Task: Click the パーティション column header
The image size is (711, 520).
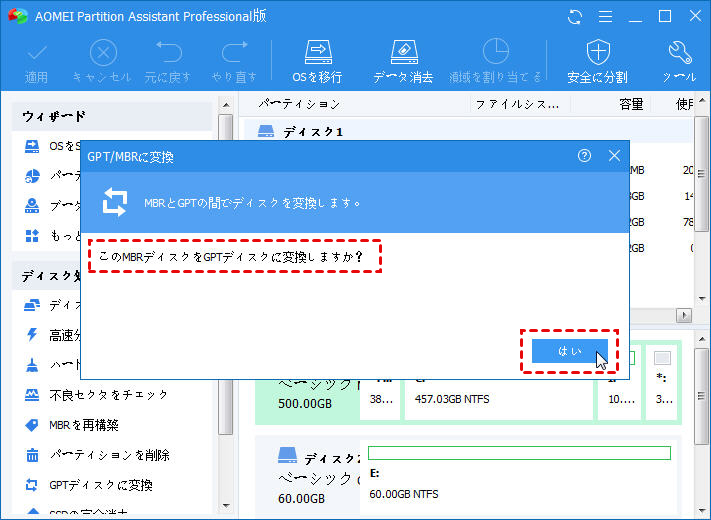Action: [299, 104]
